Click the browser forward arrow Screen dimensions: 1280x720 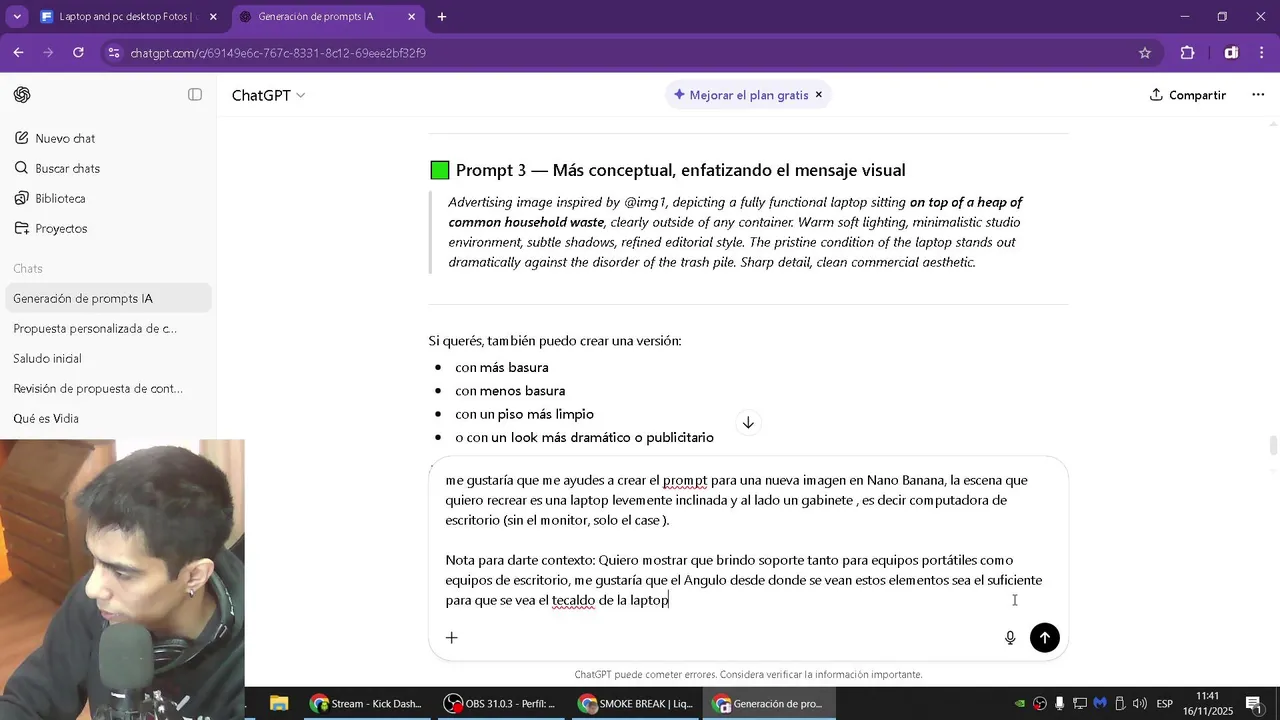[x=48, y=53]
